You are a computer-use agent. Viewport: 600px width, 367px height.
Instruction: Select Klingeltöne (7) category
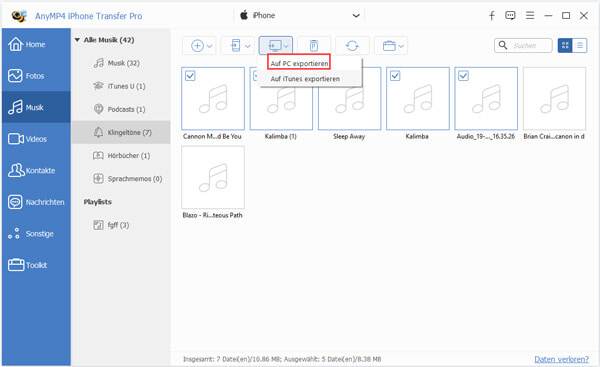(x=121, y=132)
